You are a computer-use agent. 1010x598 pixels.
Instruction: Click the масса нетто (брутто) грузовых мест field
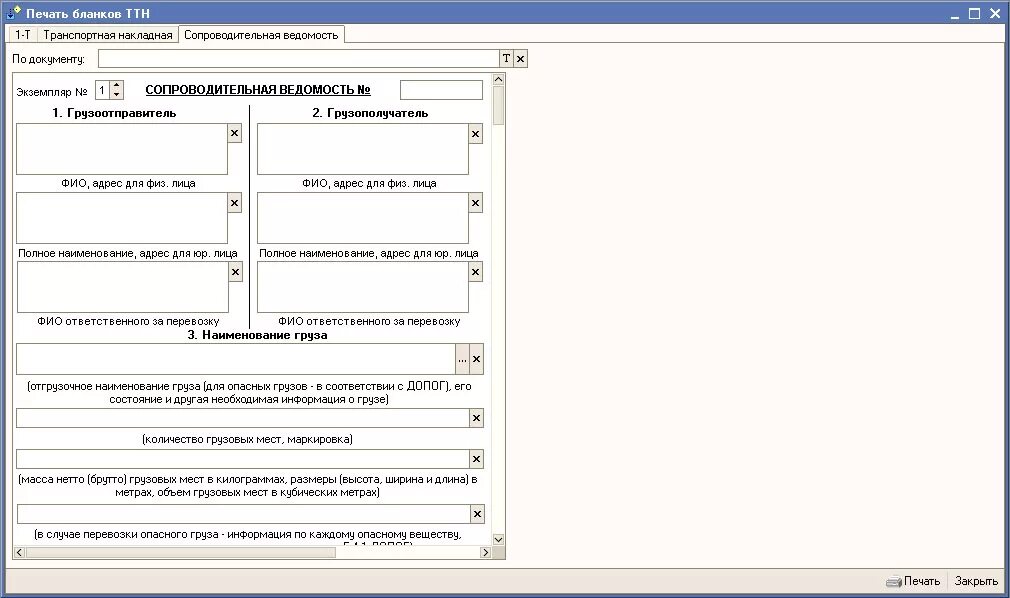tap(243, 459)
